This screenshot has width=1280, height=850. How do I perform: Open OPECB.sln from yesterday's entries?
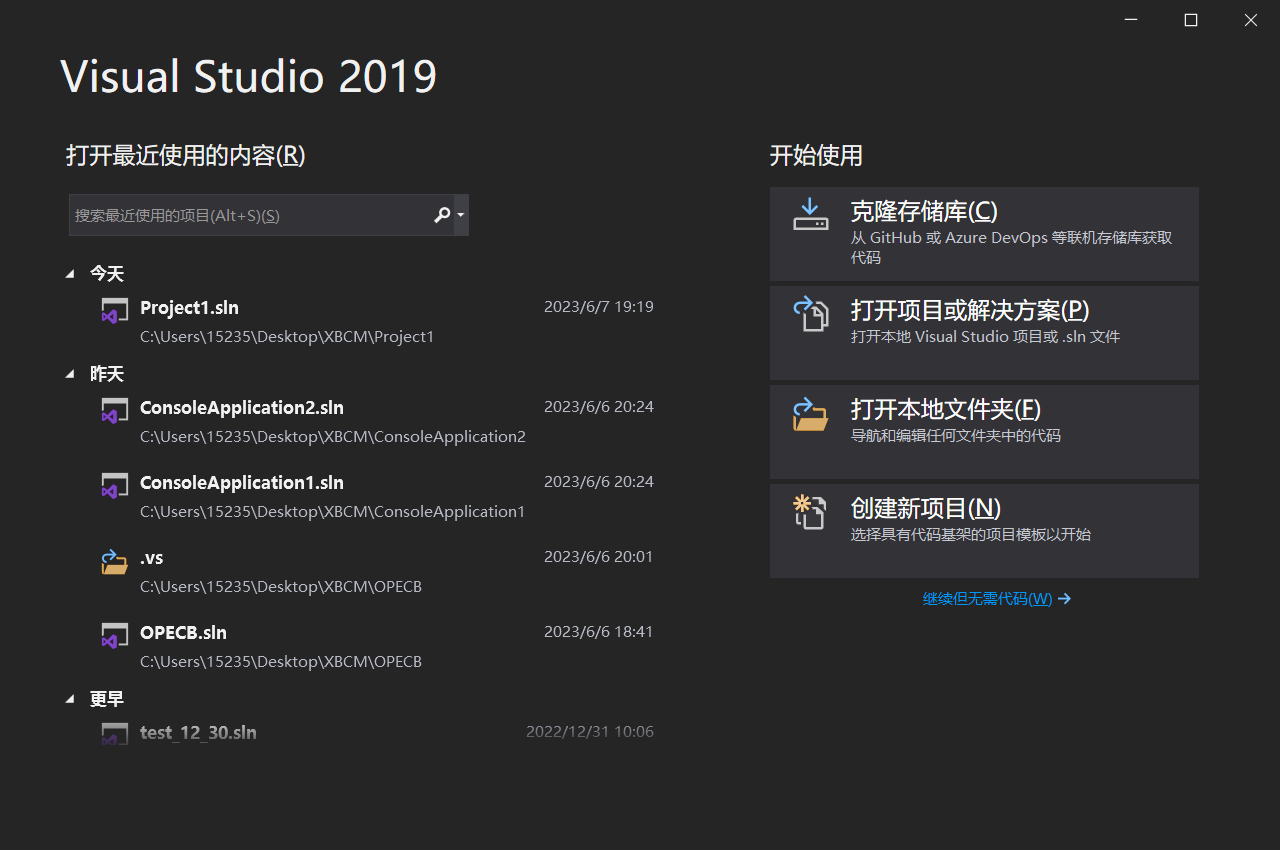pyautogui.click(x=183, y=632)
